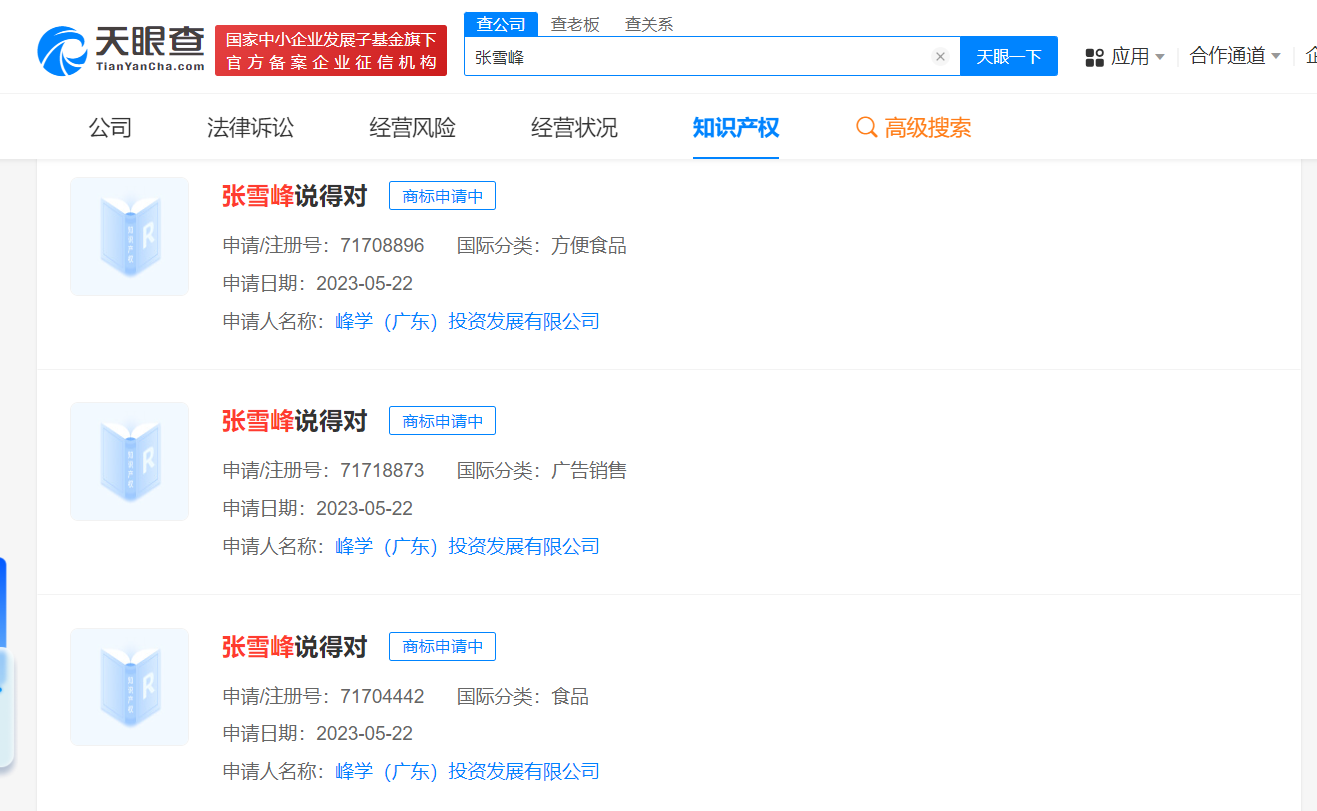Switch to the 查老板 search tab
Viewport: 1317px width, 811px height.
(575, 24)
